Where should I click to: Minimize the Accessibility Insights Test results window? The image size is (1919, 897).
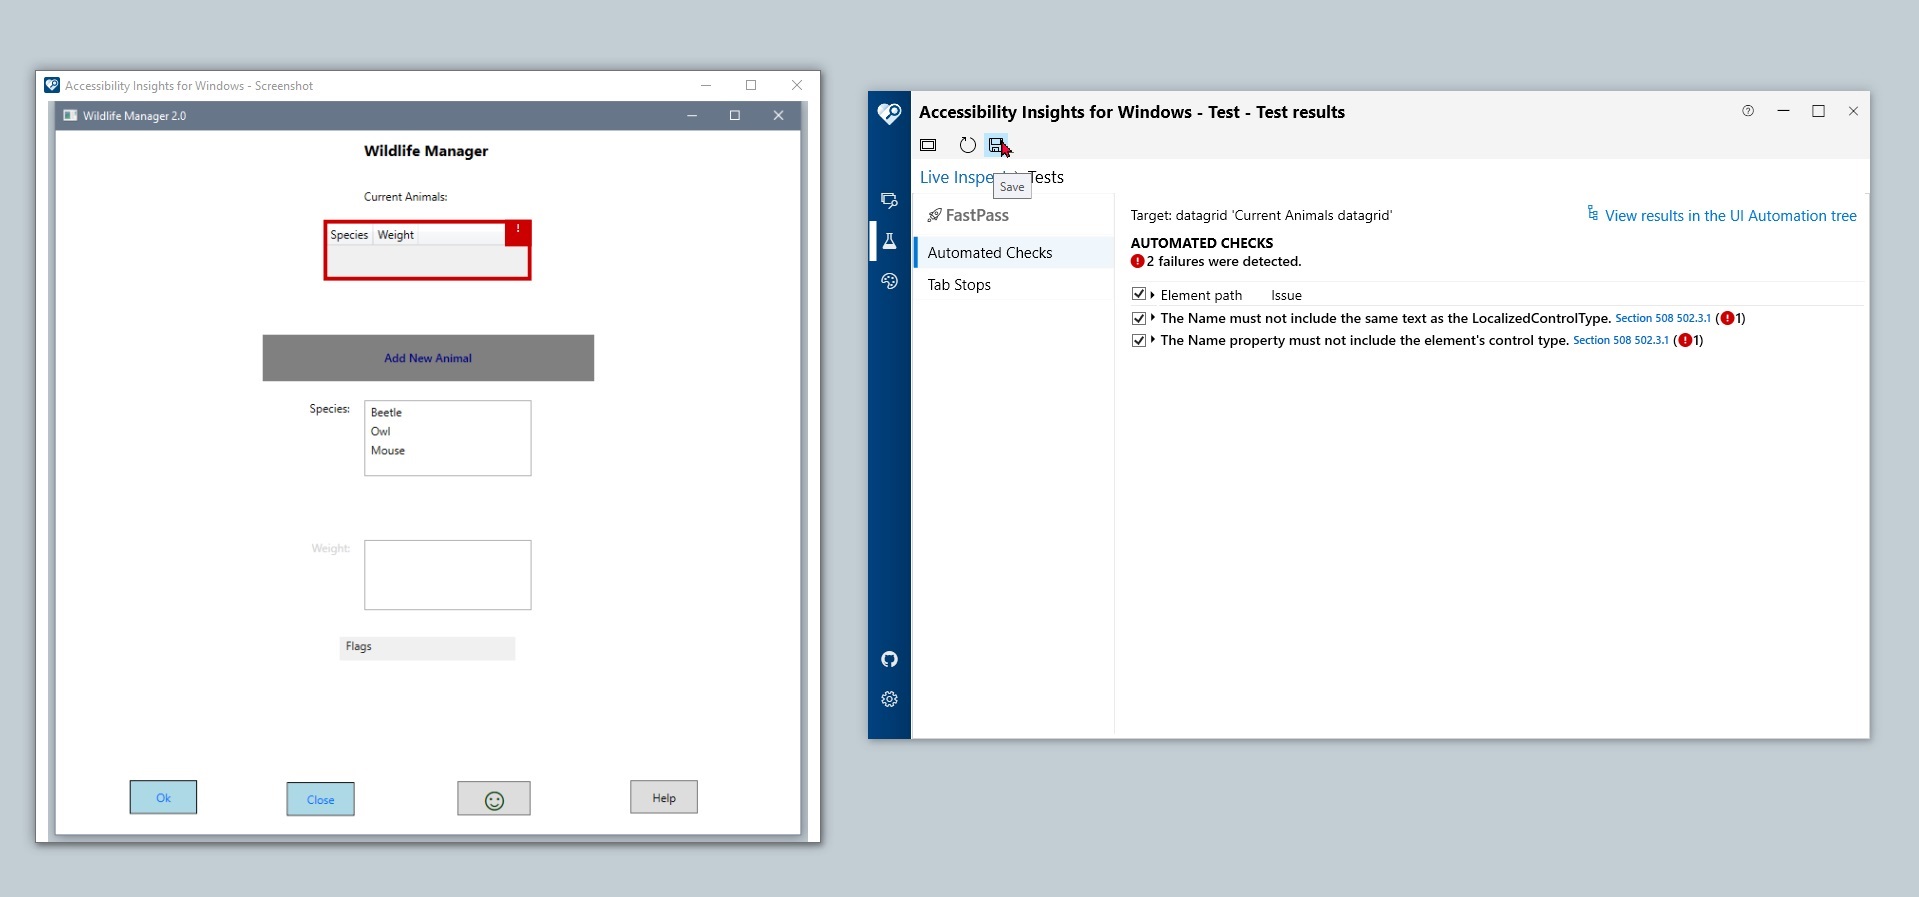[1783, 111]
